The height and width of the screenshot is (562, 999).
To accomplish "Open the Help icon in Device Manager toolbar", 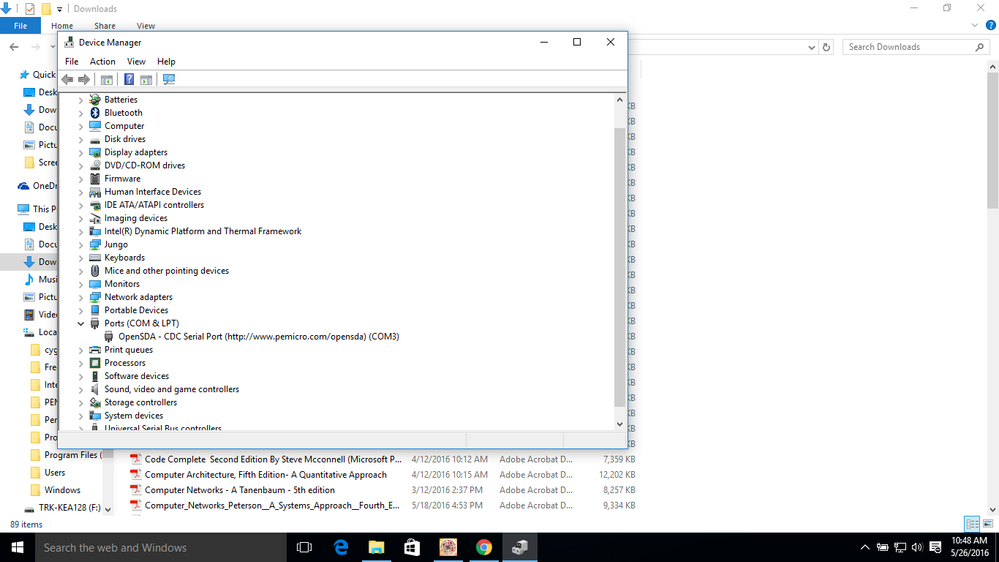I will [x=129, y=80].
